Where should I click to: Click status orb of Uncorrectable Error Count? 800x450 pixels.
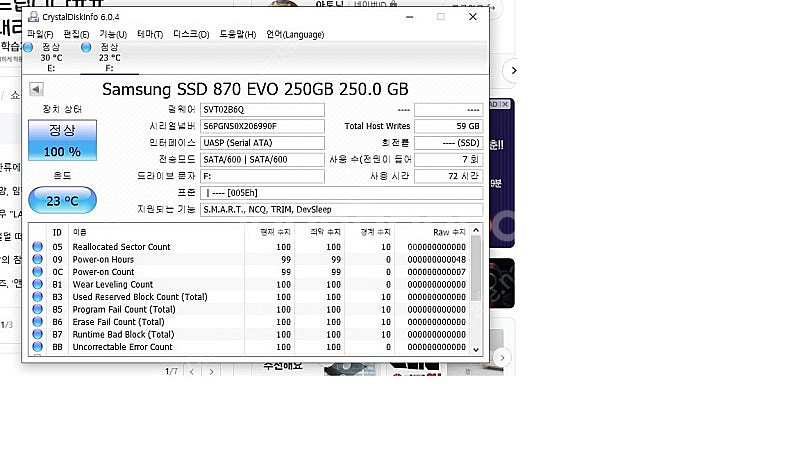tap(37, 346)
